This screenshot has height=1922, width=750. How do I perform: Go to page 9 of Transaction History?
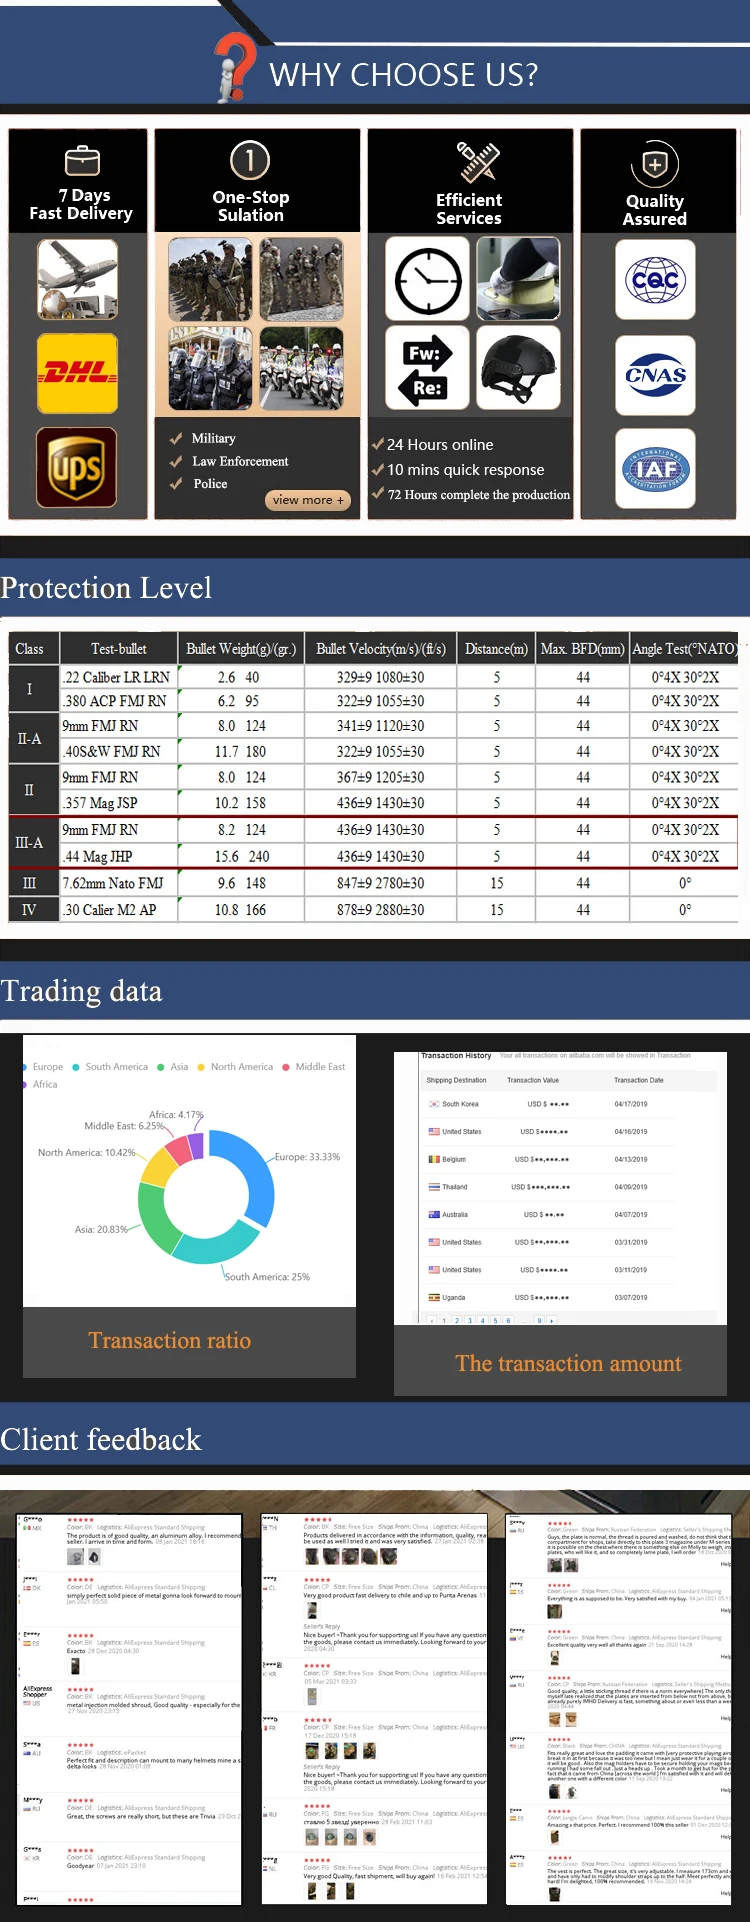[539, 1320]
